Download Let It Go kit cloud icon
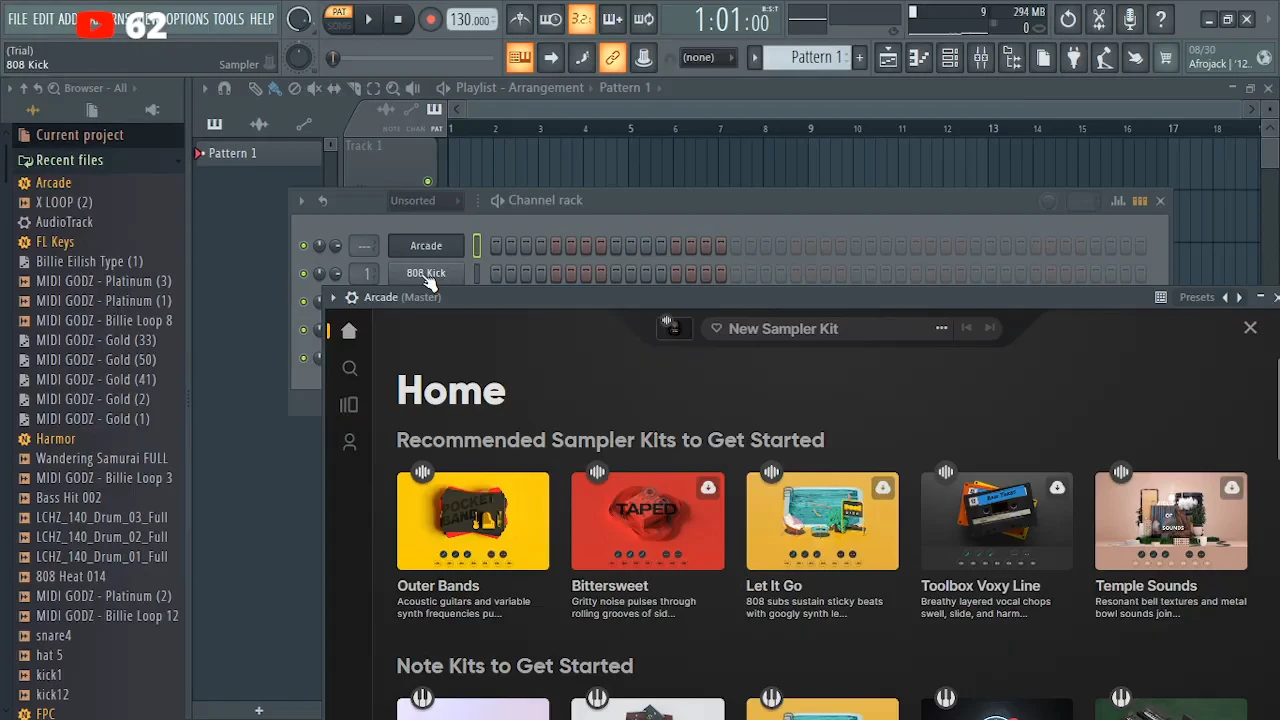 [x=883, y=488]
